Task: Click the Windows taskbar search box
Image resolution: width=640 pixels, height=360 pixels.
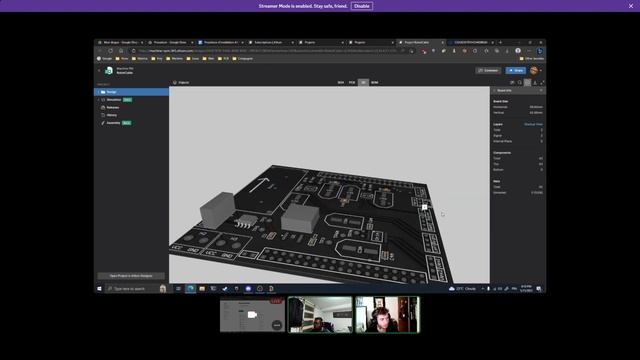Action: (x=136, y=289)
